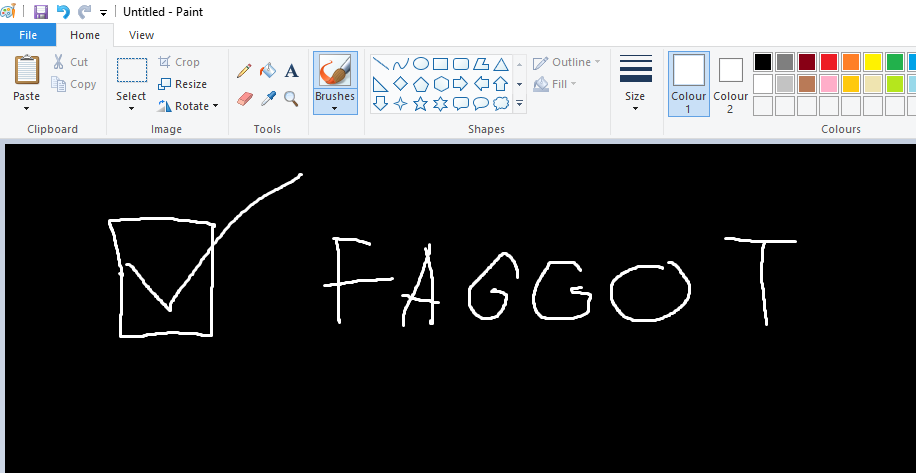The width and height of the screenshot is (916, 473).
Task: Select the Line shape
Action: (x=381, y=64)
